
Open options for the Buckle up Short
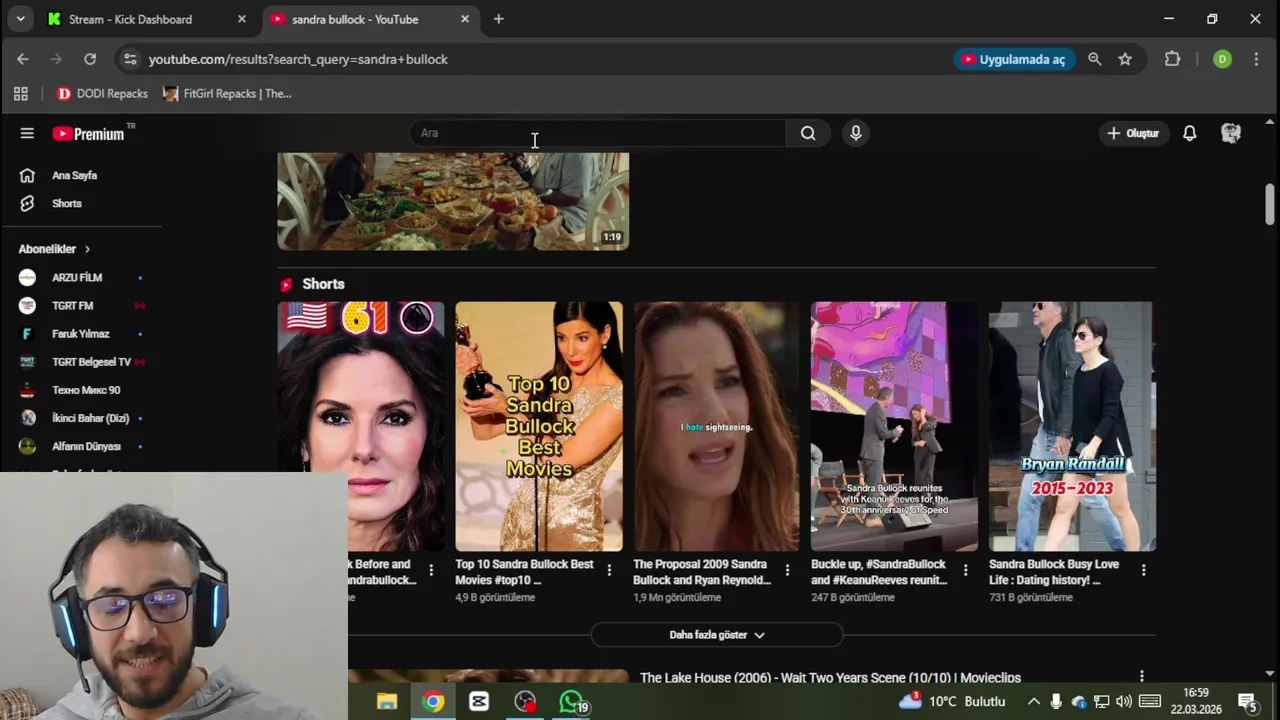click(x=965, y=570)
